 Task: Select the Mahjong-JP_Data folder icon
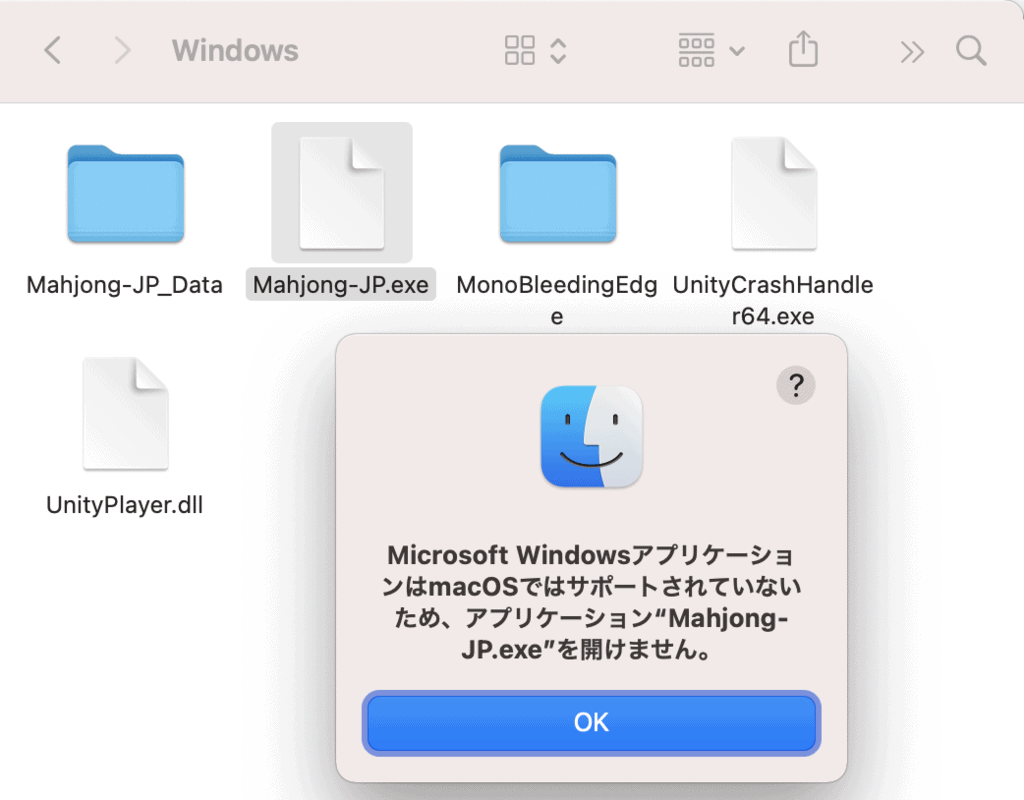tap(125, 194)
